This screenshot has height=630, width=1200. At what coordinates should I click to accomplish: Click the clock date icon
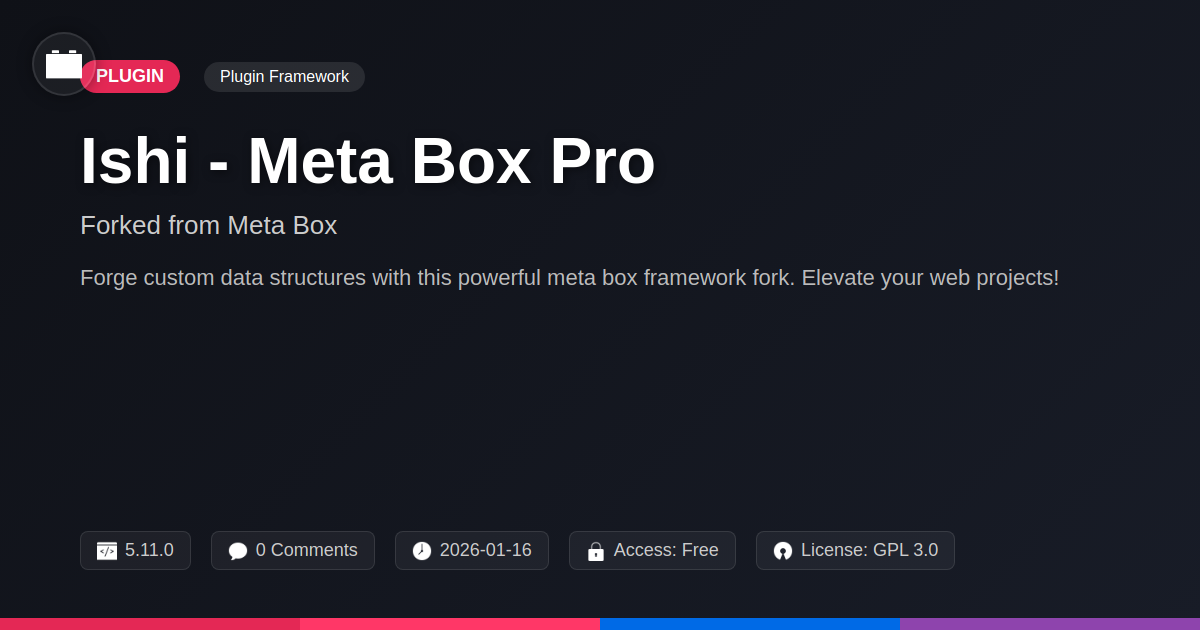click(x=422, y=551)
